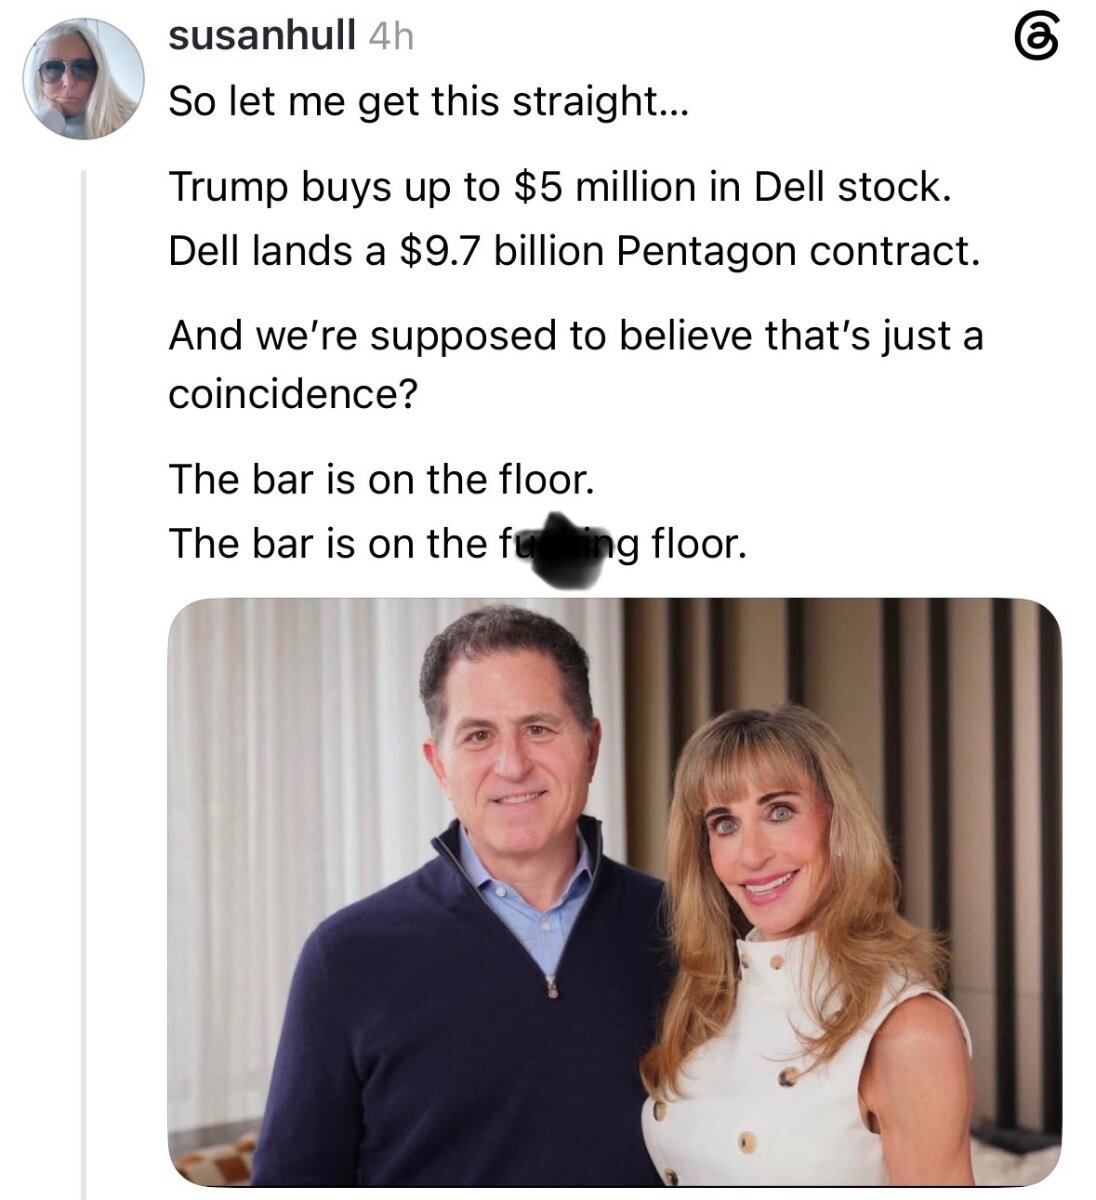
Task: Click the 4h post timestamp
Action: (x=391, y=37)
